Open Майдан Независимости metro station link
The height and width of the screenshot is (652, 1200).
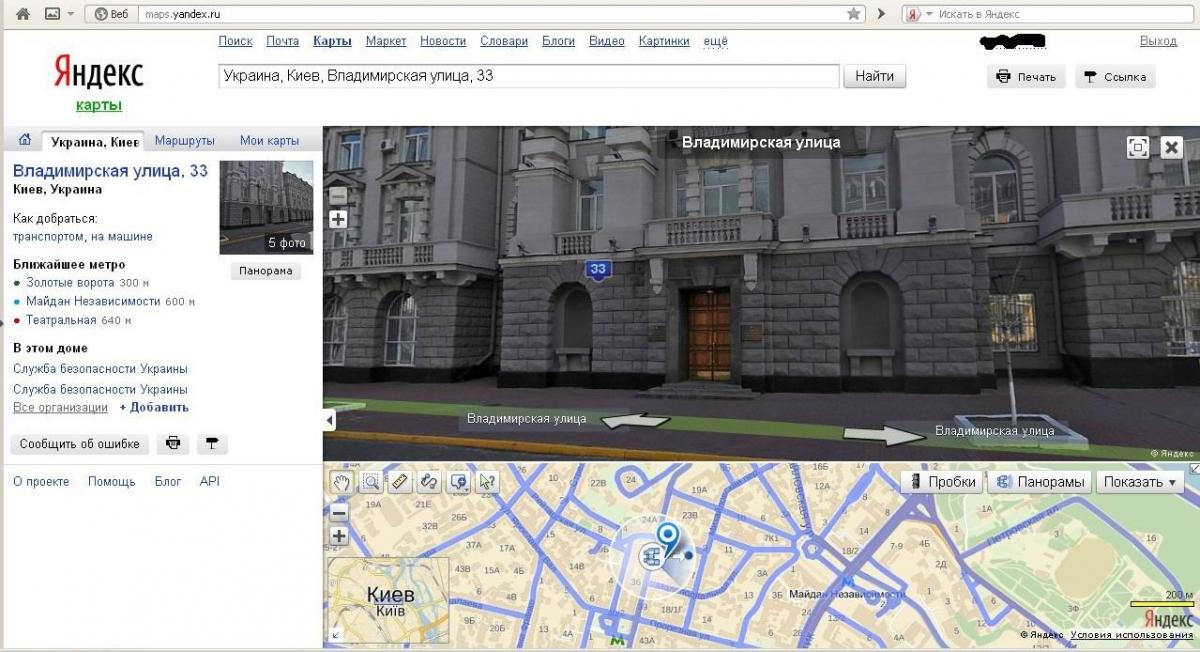93,301
